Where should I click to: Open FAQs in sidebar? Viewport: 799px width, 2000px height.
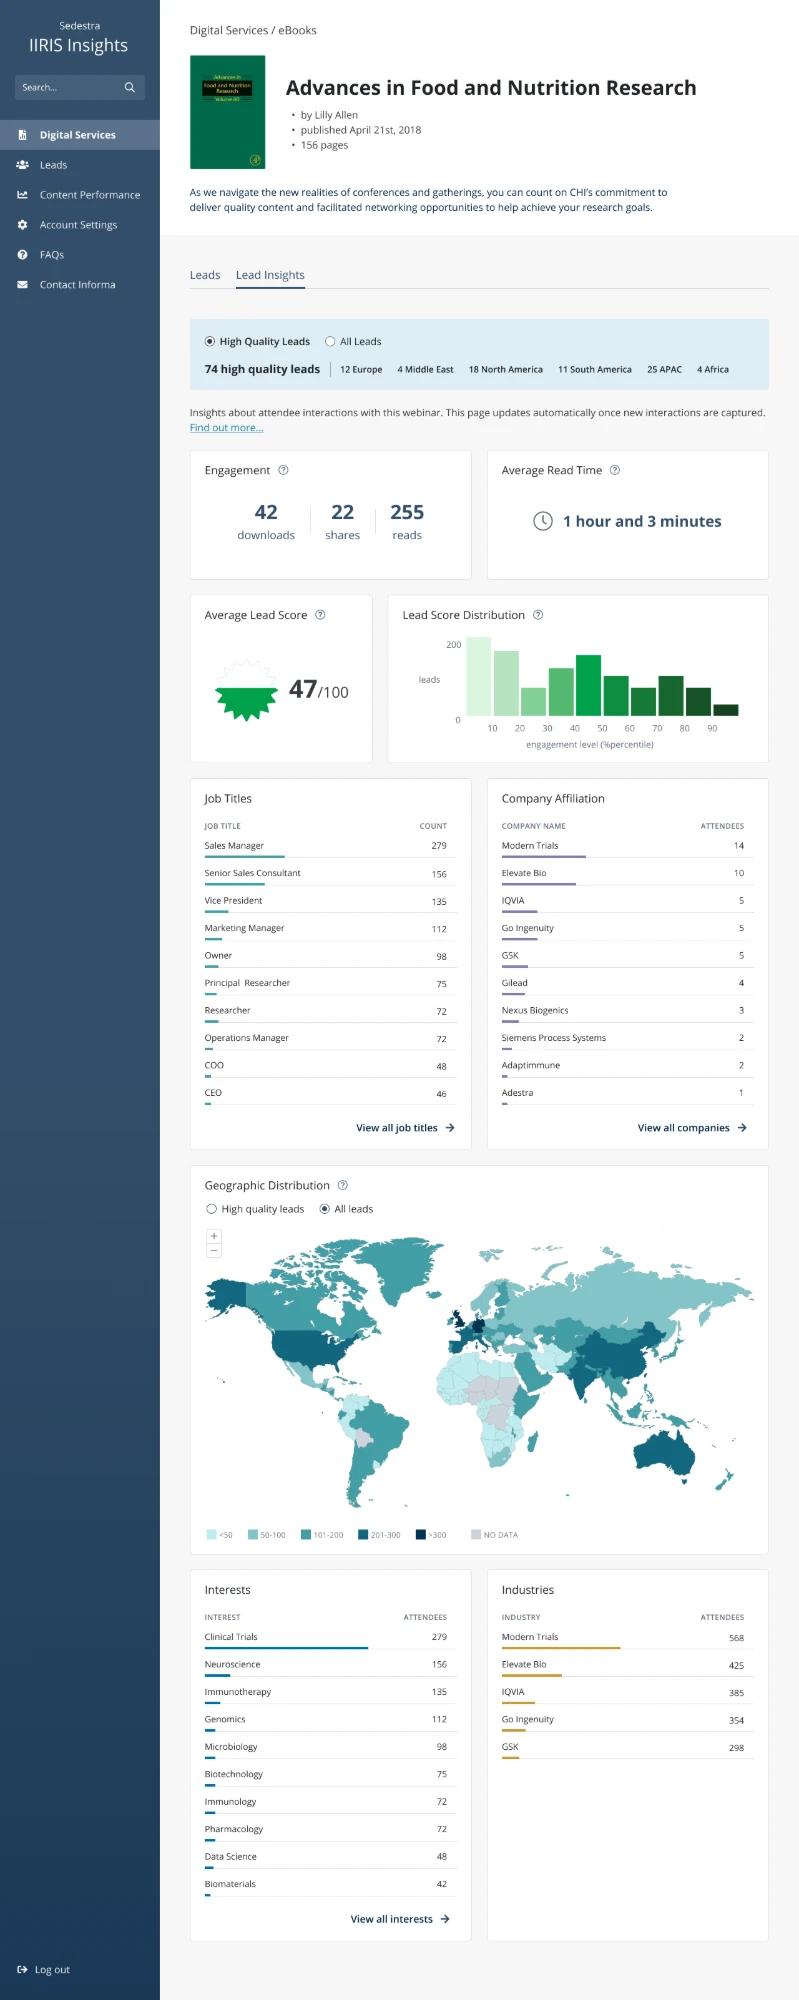pyautogui.click(x=80, y=255)
